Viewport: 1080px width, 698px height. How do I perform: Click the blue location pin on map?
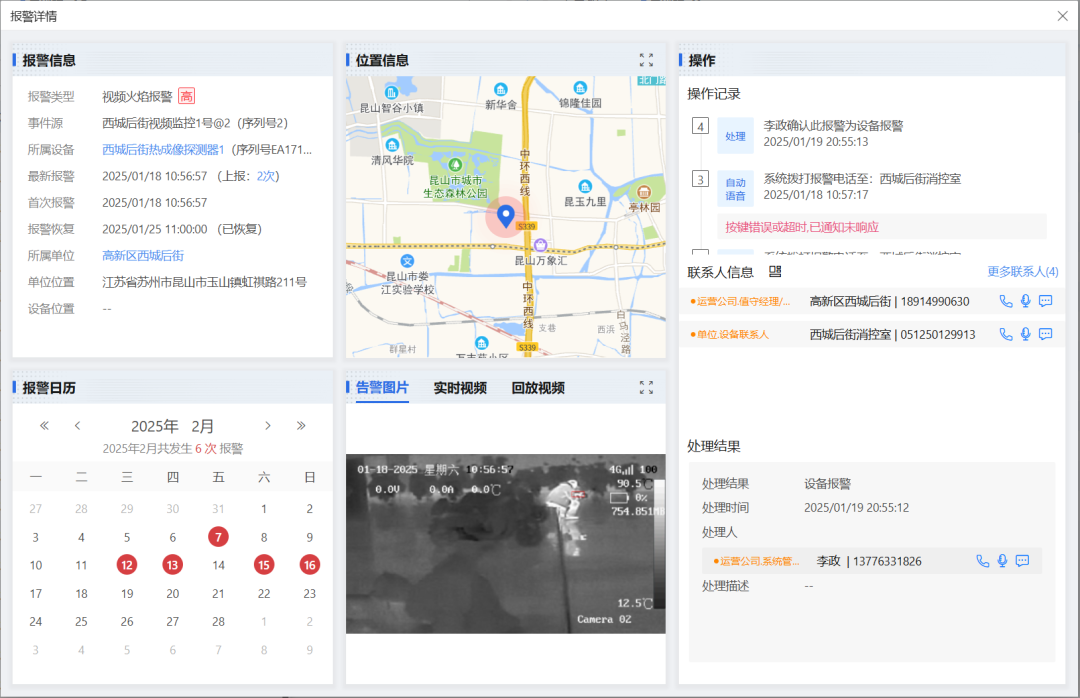[506, 215]
